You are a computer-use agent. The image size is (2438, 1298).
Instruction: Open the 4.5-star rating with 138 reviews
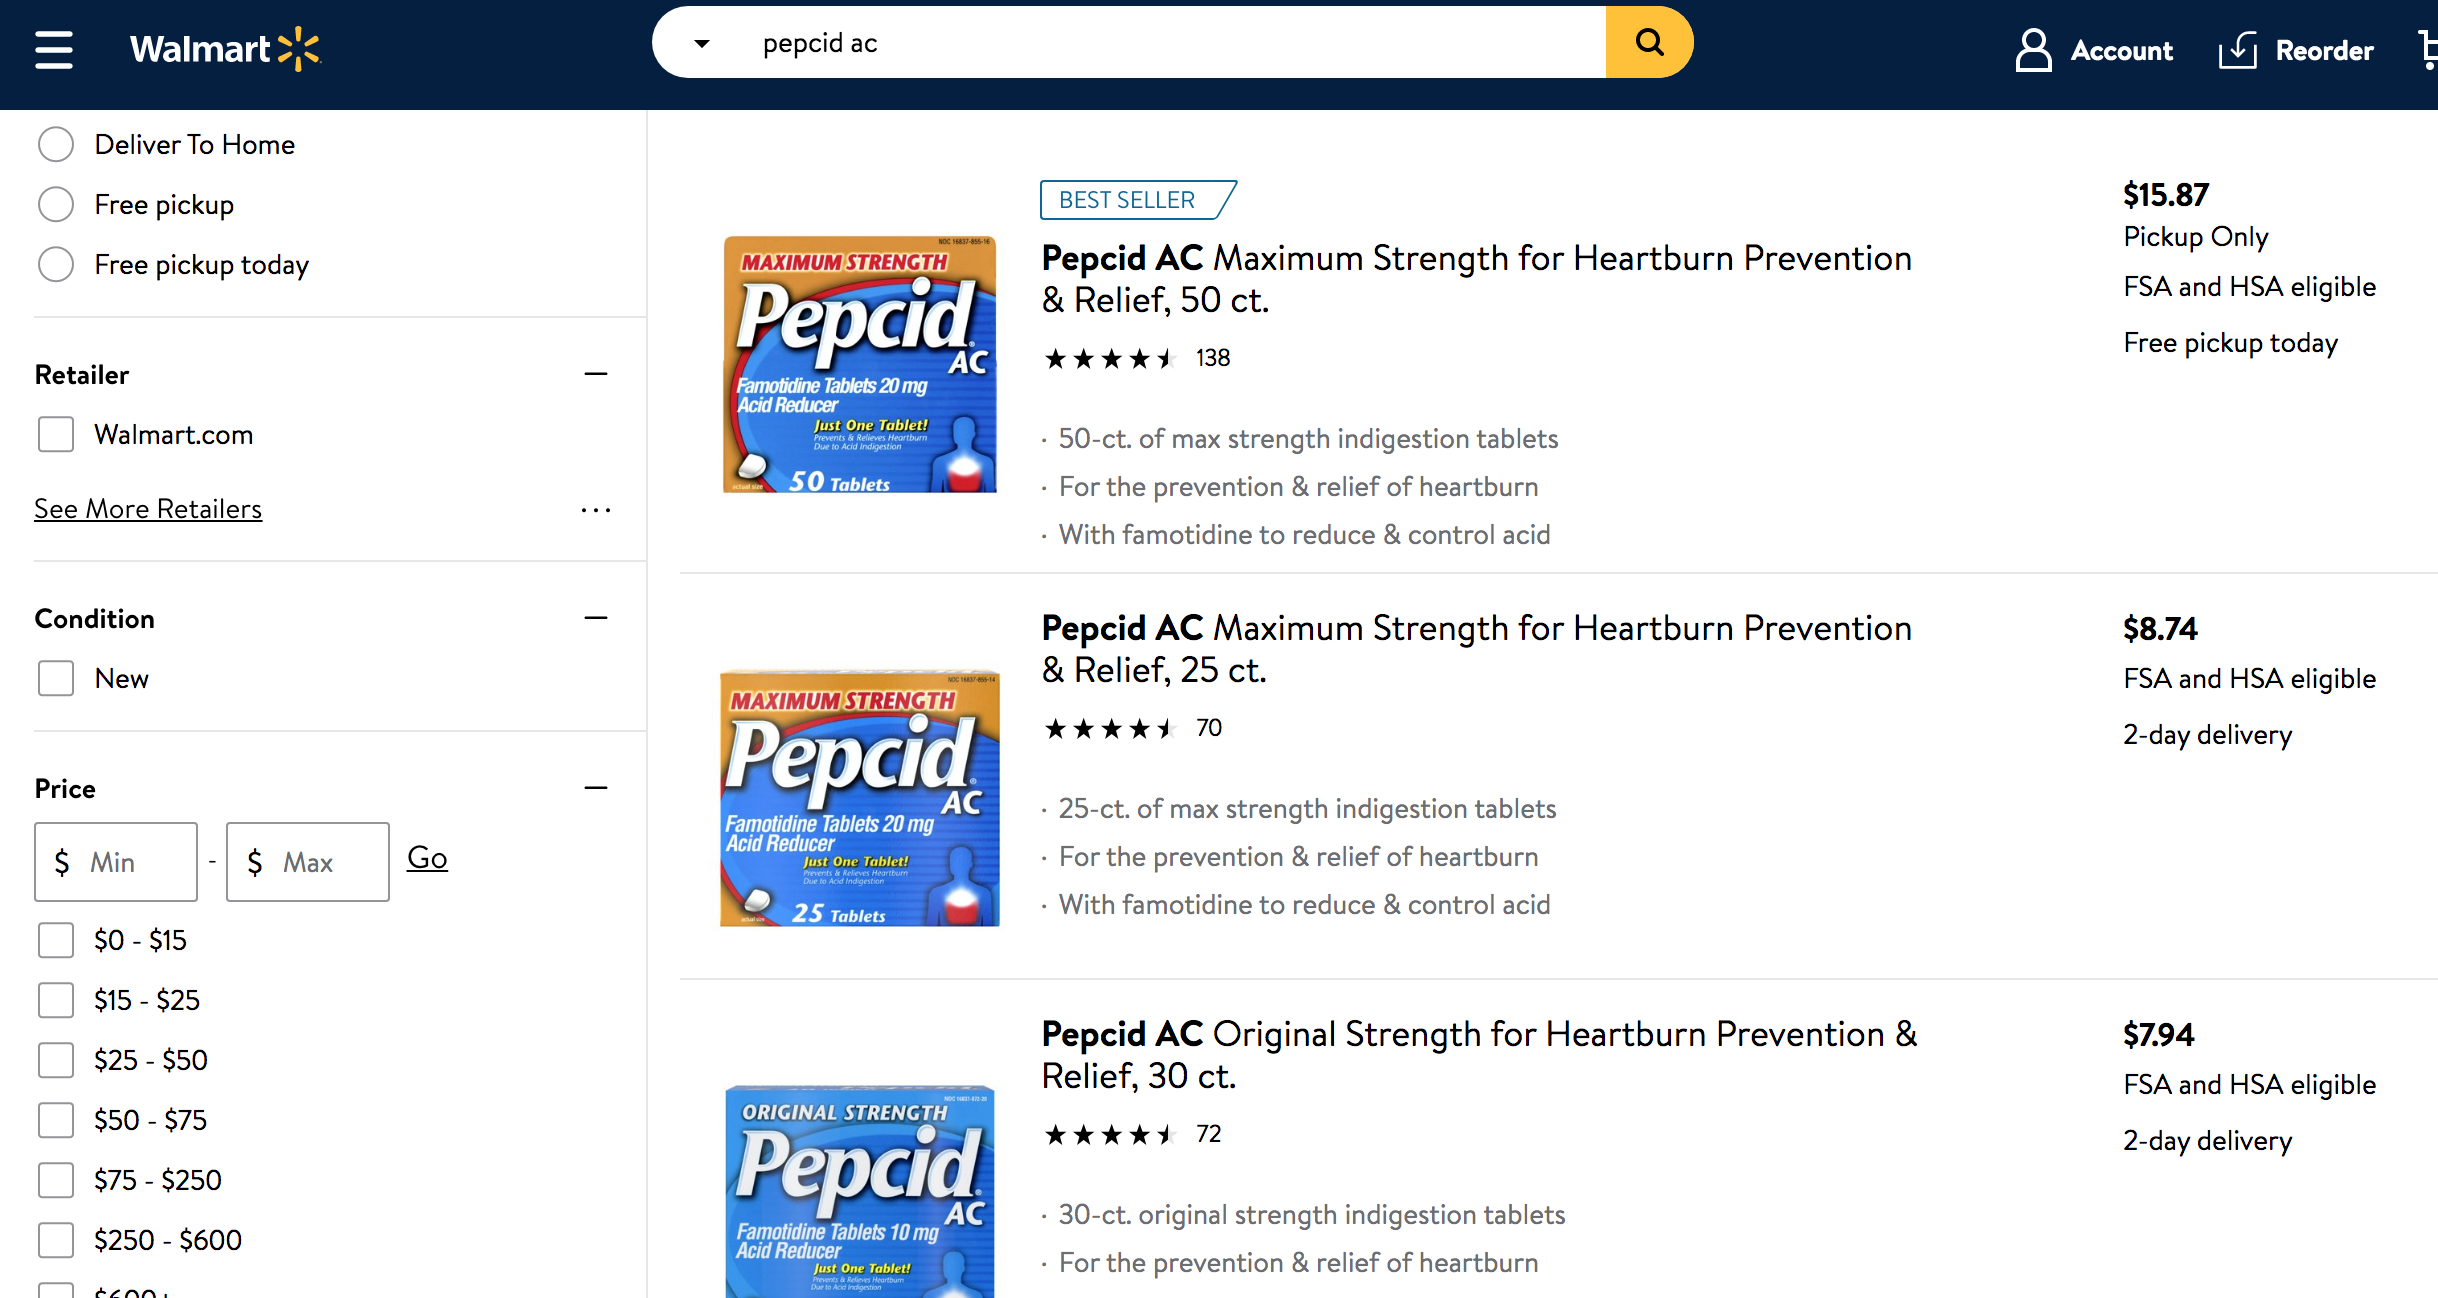tap(1108, 358)
